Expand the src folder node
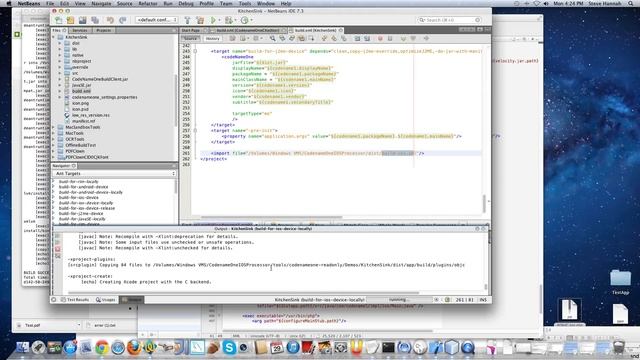This screenshot has width=640, height=360. tap(60, 73)
